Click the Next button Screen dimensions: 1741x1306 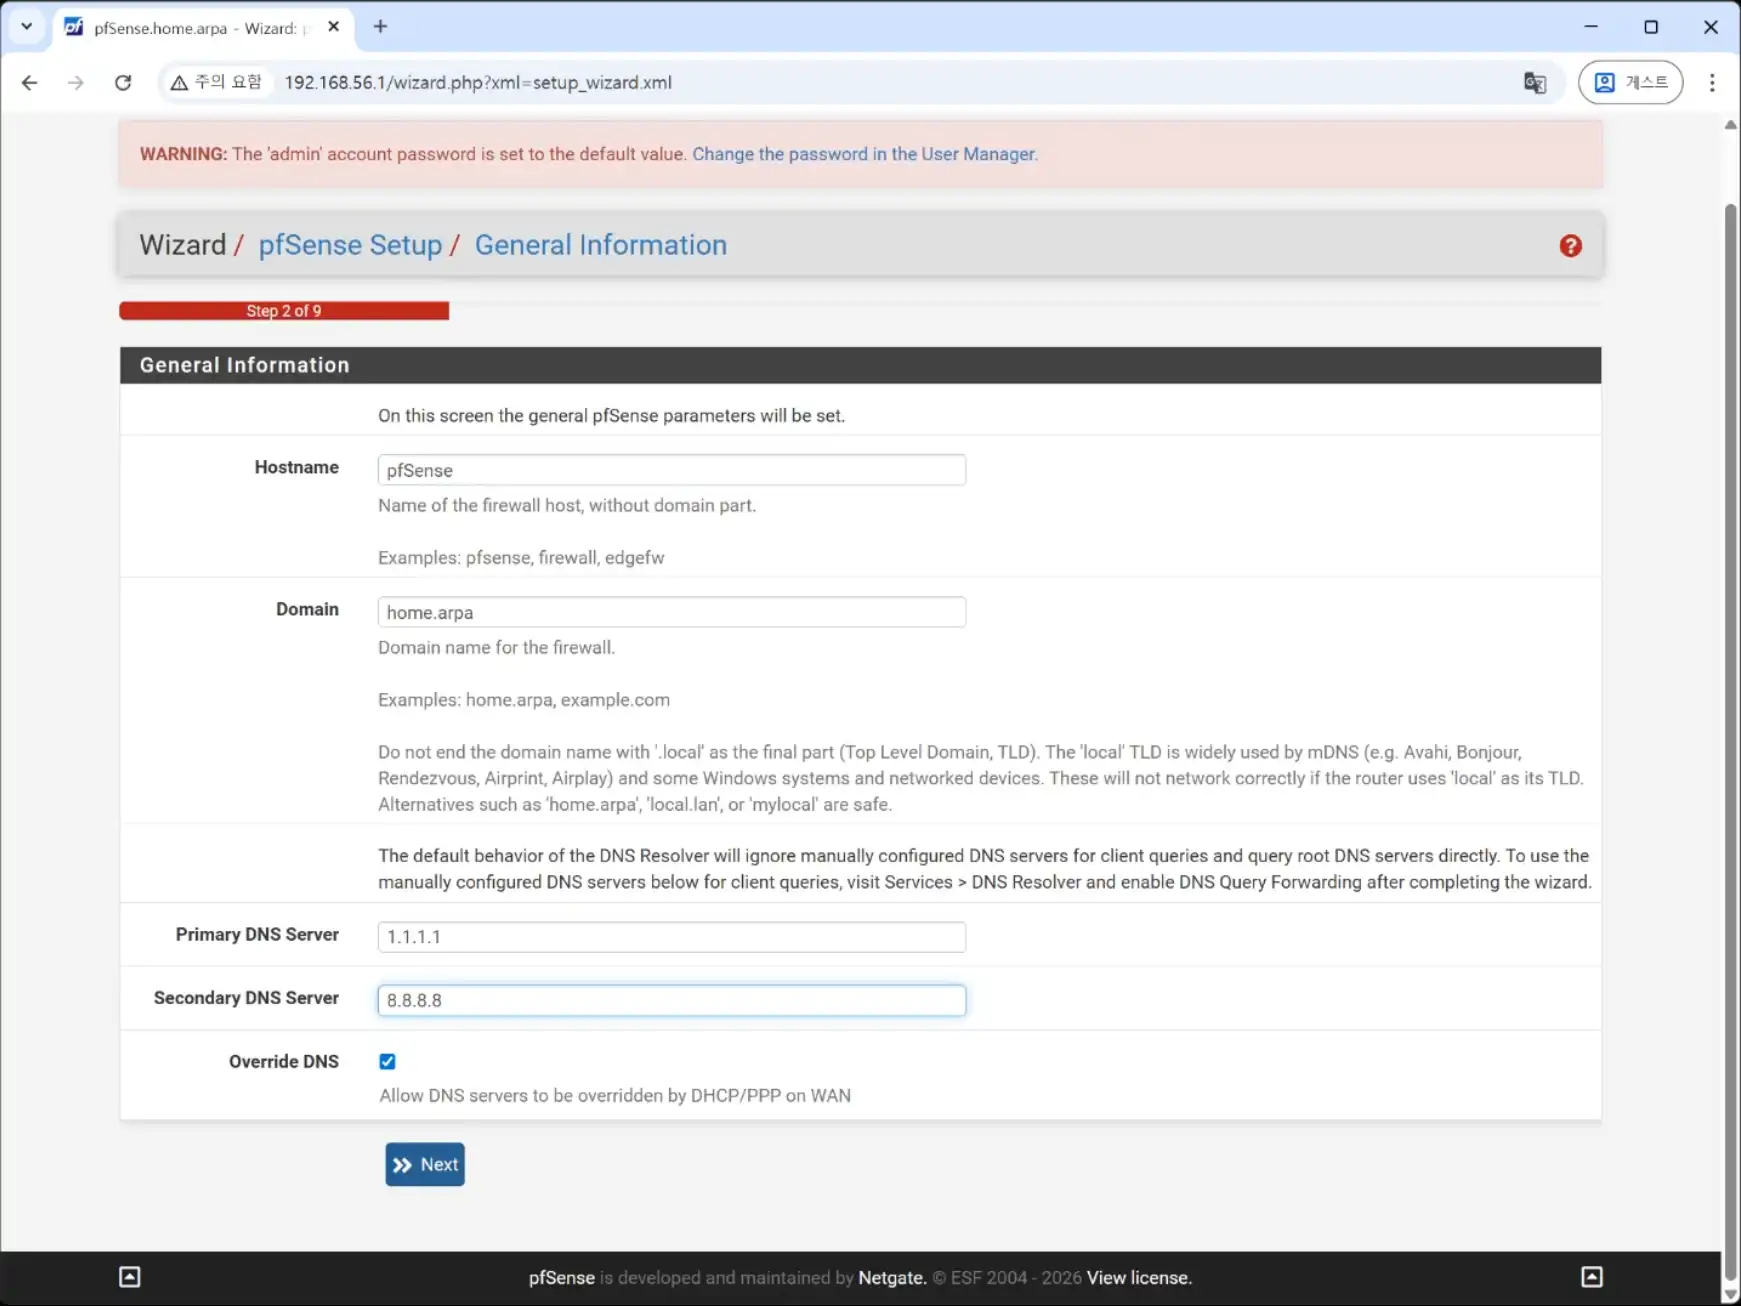425,1165
